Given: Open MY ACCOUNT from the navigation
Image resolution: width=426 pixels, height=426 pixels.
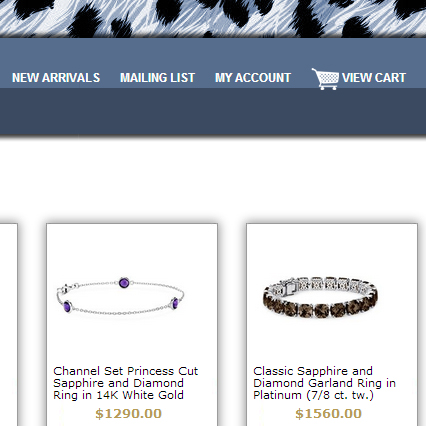Looking at the screenshot, I should [253, 78].
